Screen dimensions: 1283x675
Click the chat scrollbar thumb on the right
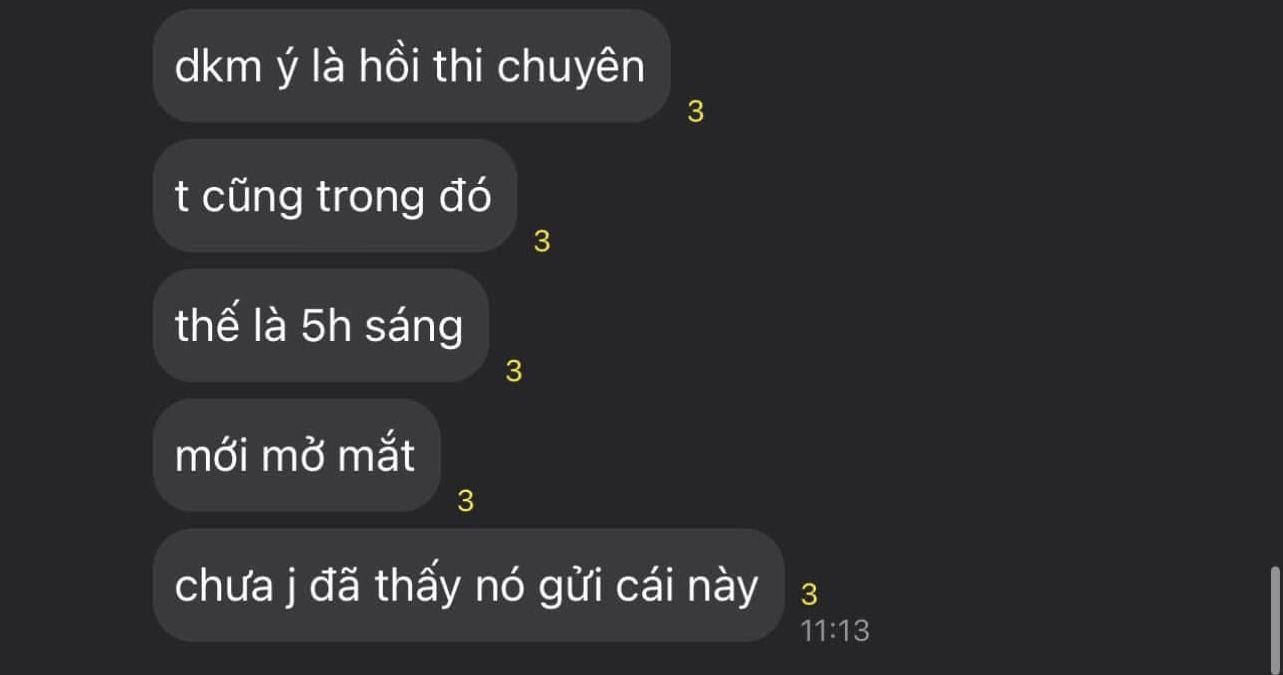(1274, 621)
